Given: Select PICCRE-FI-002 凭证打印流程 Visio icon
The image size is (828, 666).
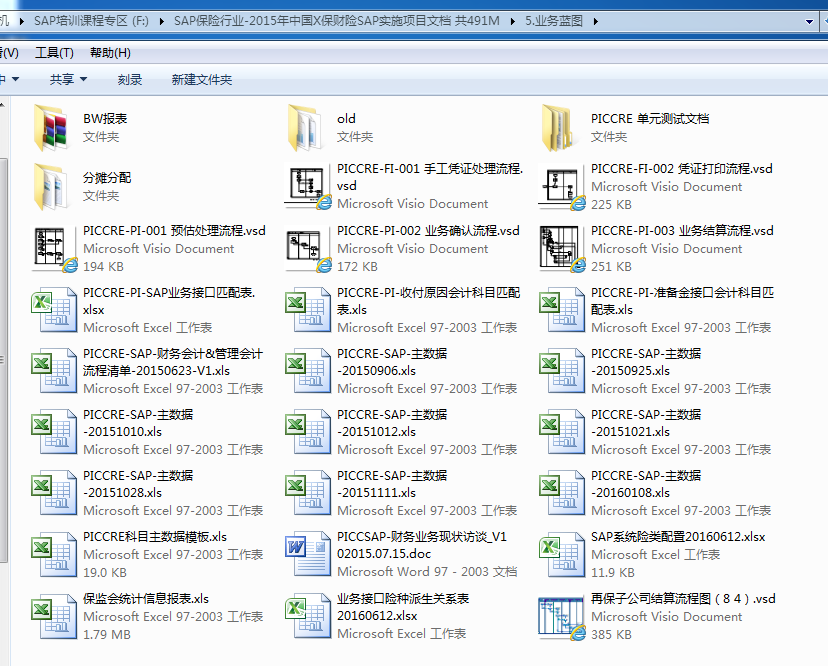Looking at the screenshot, I should click(562, 188).
